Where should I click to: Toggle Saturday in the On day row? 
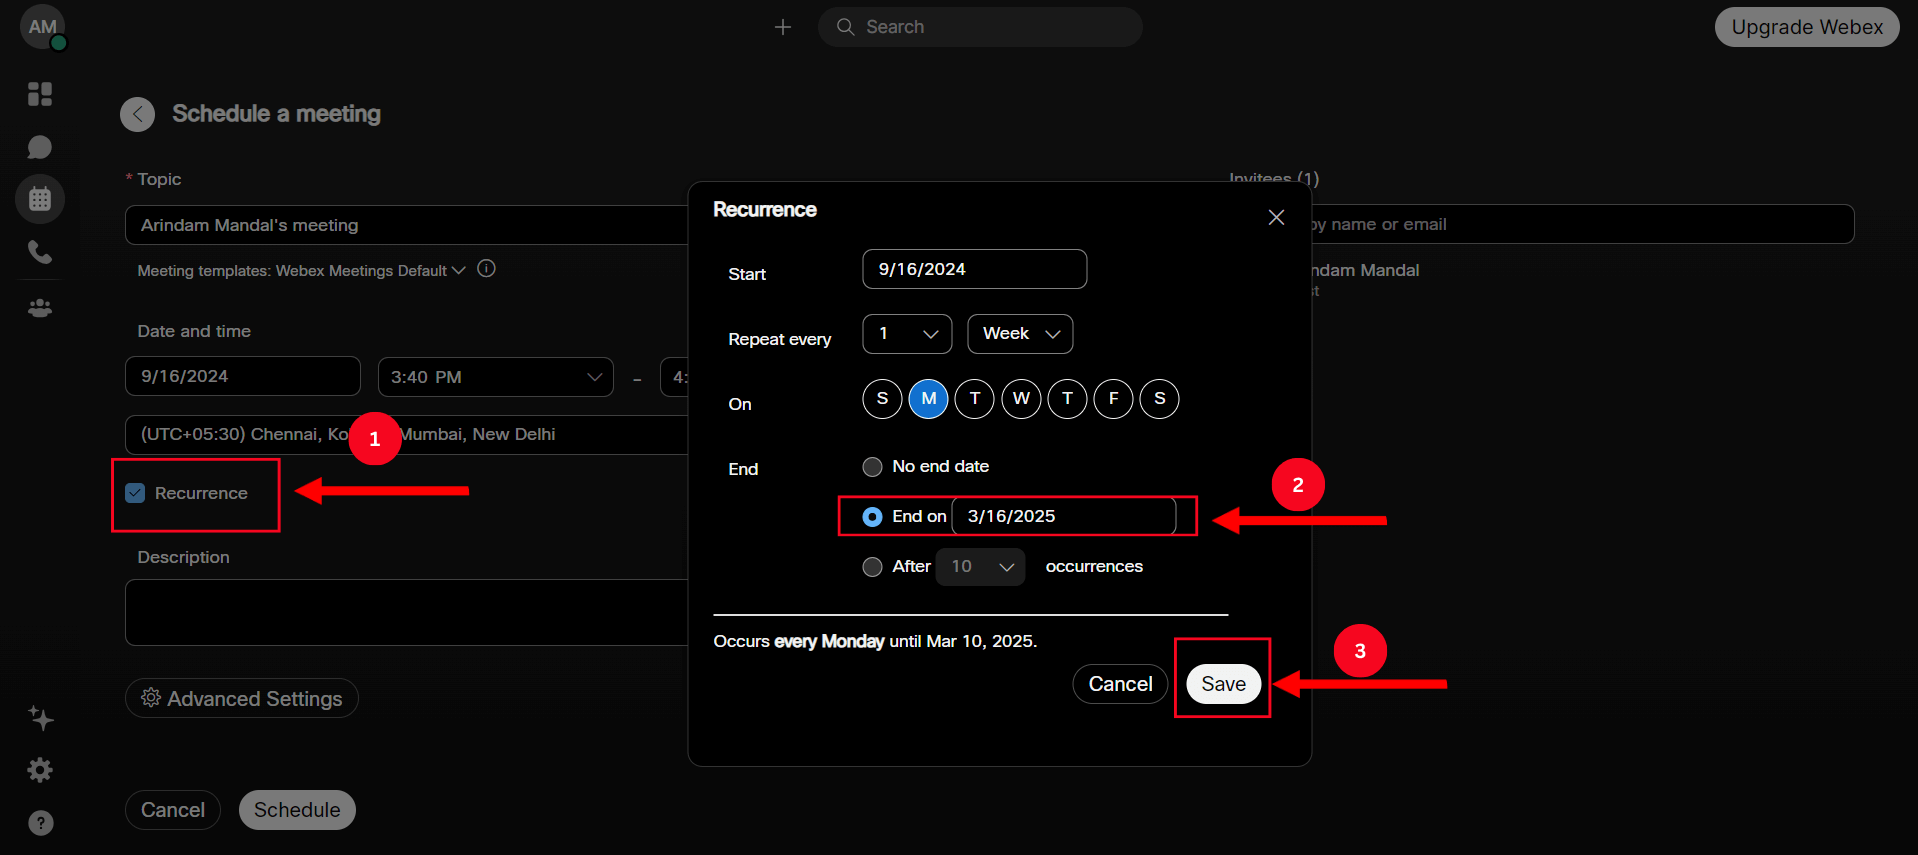[x=1160, y=399]
